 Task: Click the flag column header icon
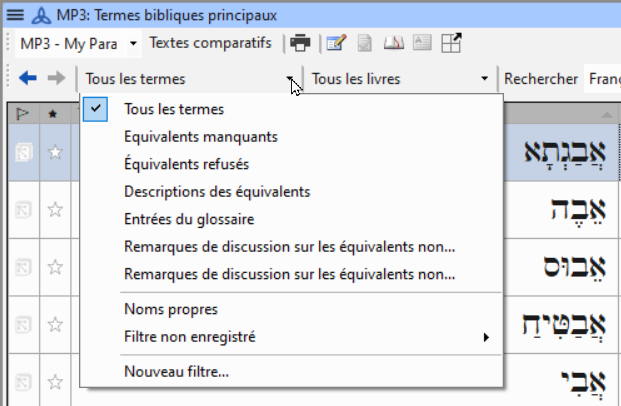coord(23,114)
